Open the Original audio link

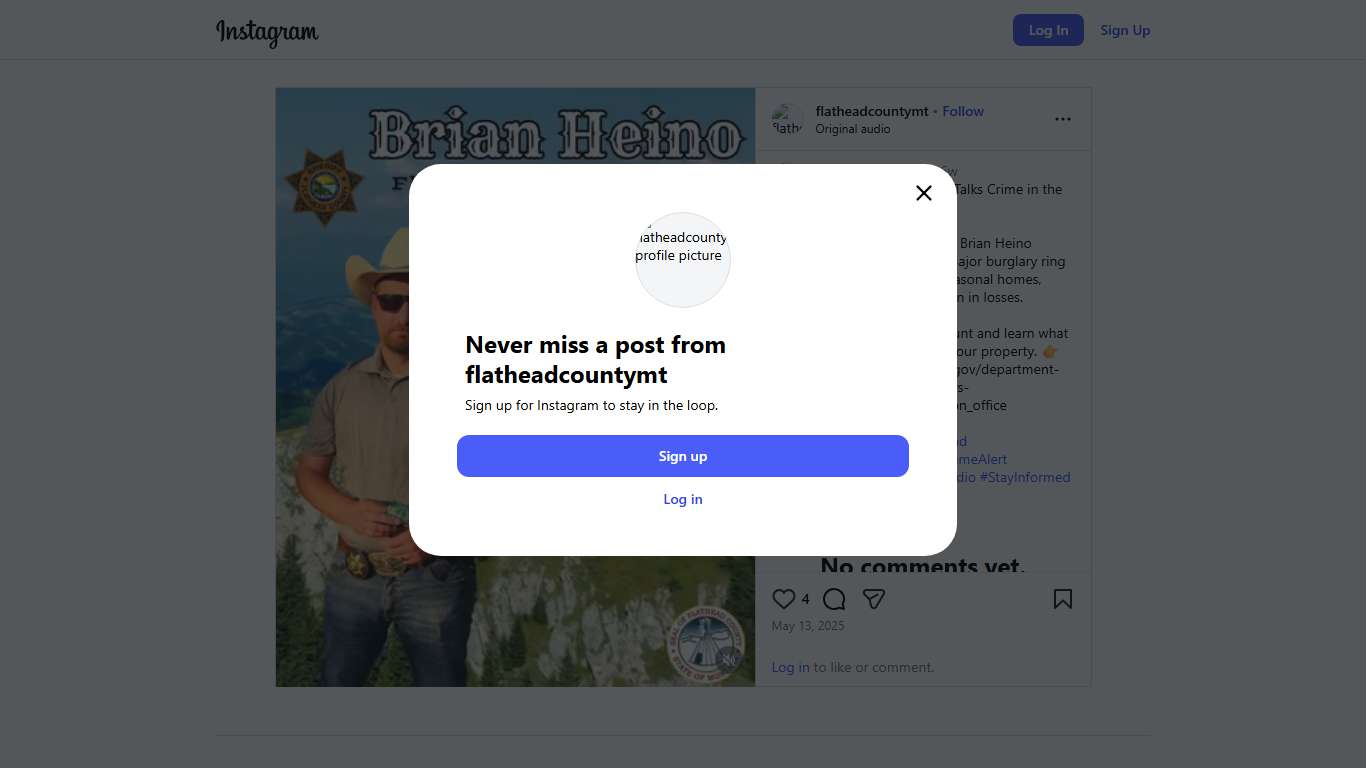[x=853, y=129]
